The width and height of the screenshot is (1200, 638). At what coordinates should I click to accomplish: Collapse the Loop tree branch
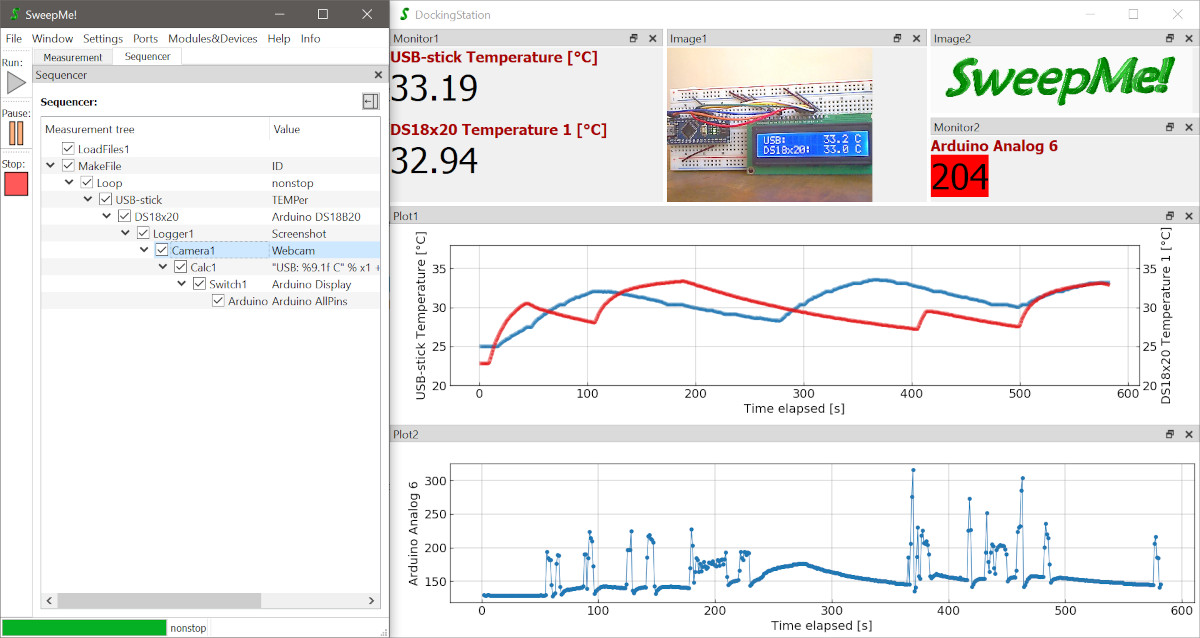(69, 183)
